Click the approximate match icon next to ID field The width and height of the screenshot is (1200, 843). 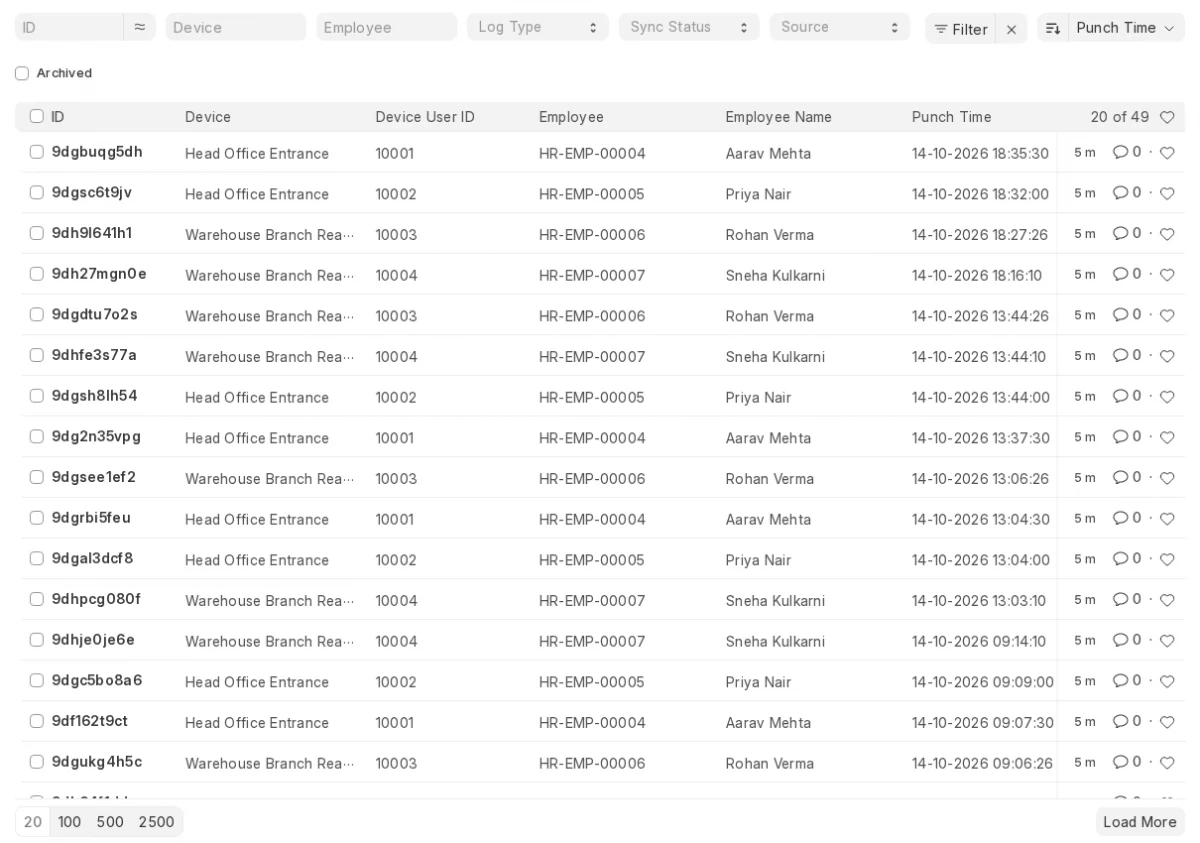(139, 28)
